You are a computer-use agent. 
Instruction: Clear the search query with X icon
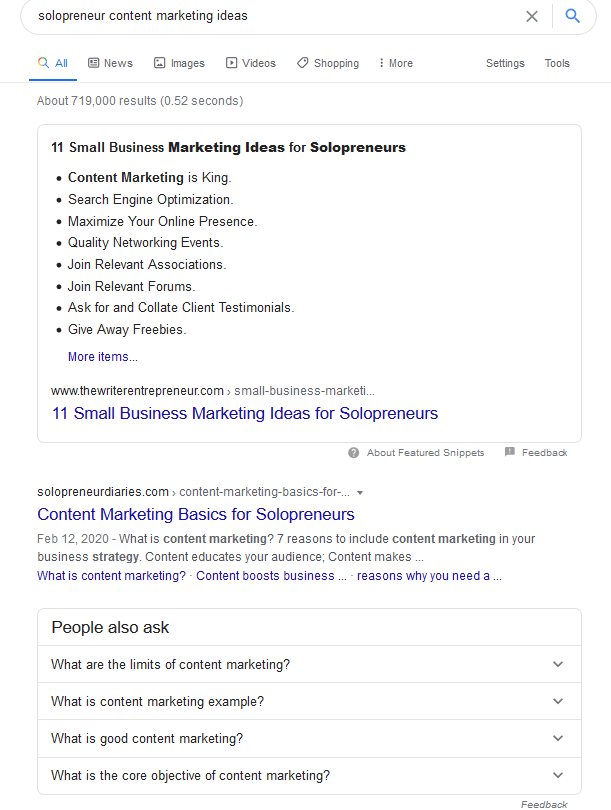click(x=532, y=17)
